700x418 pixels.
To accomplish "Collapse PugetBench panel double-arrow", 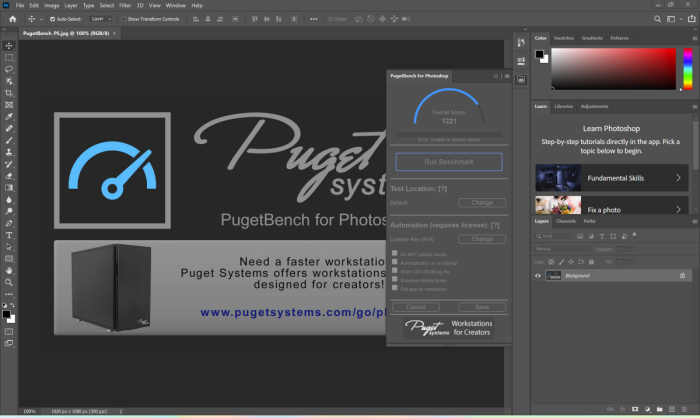I will click(x=496, y=76).
